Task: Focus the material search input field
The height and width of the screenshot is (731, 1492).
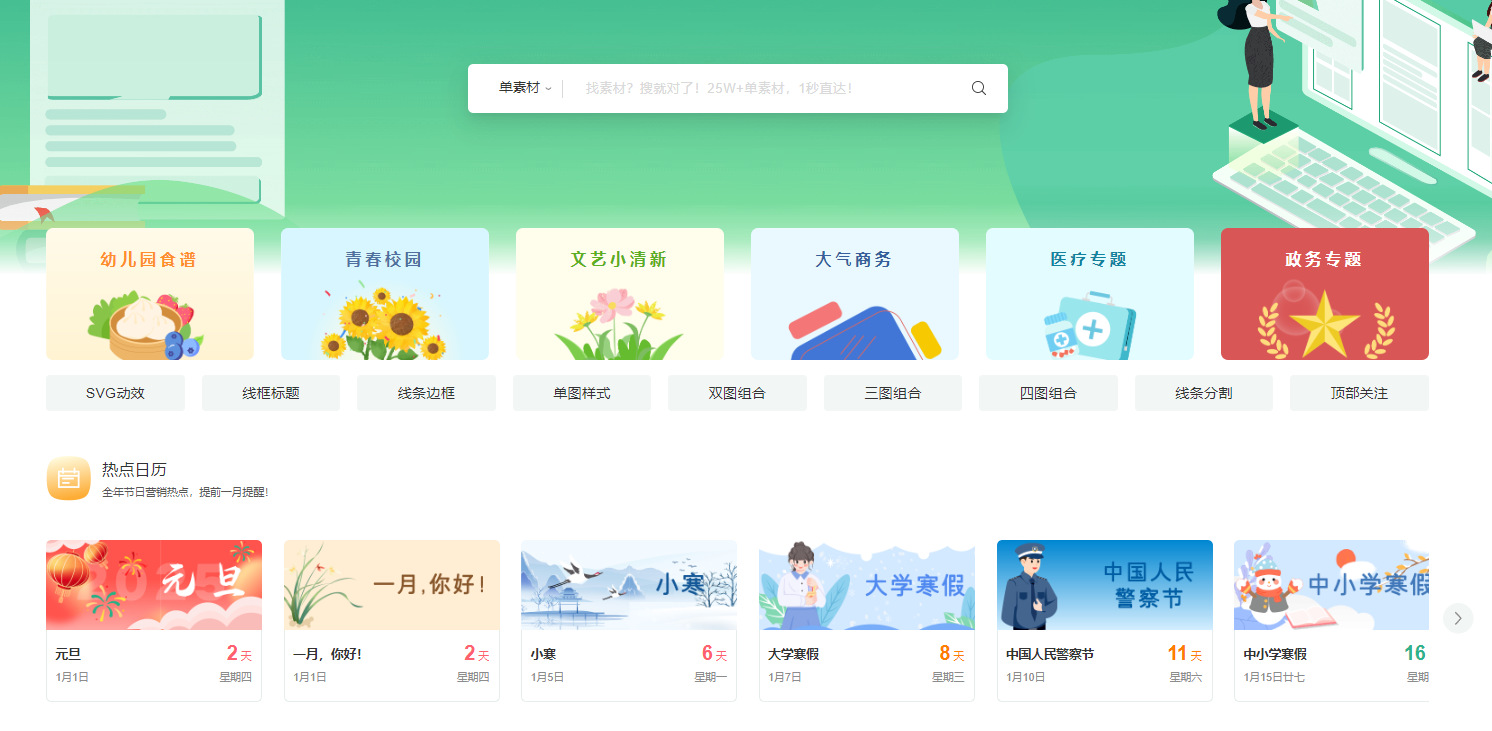Action: coord(765,88)
